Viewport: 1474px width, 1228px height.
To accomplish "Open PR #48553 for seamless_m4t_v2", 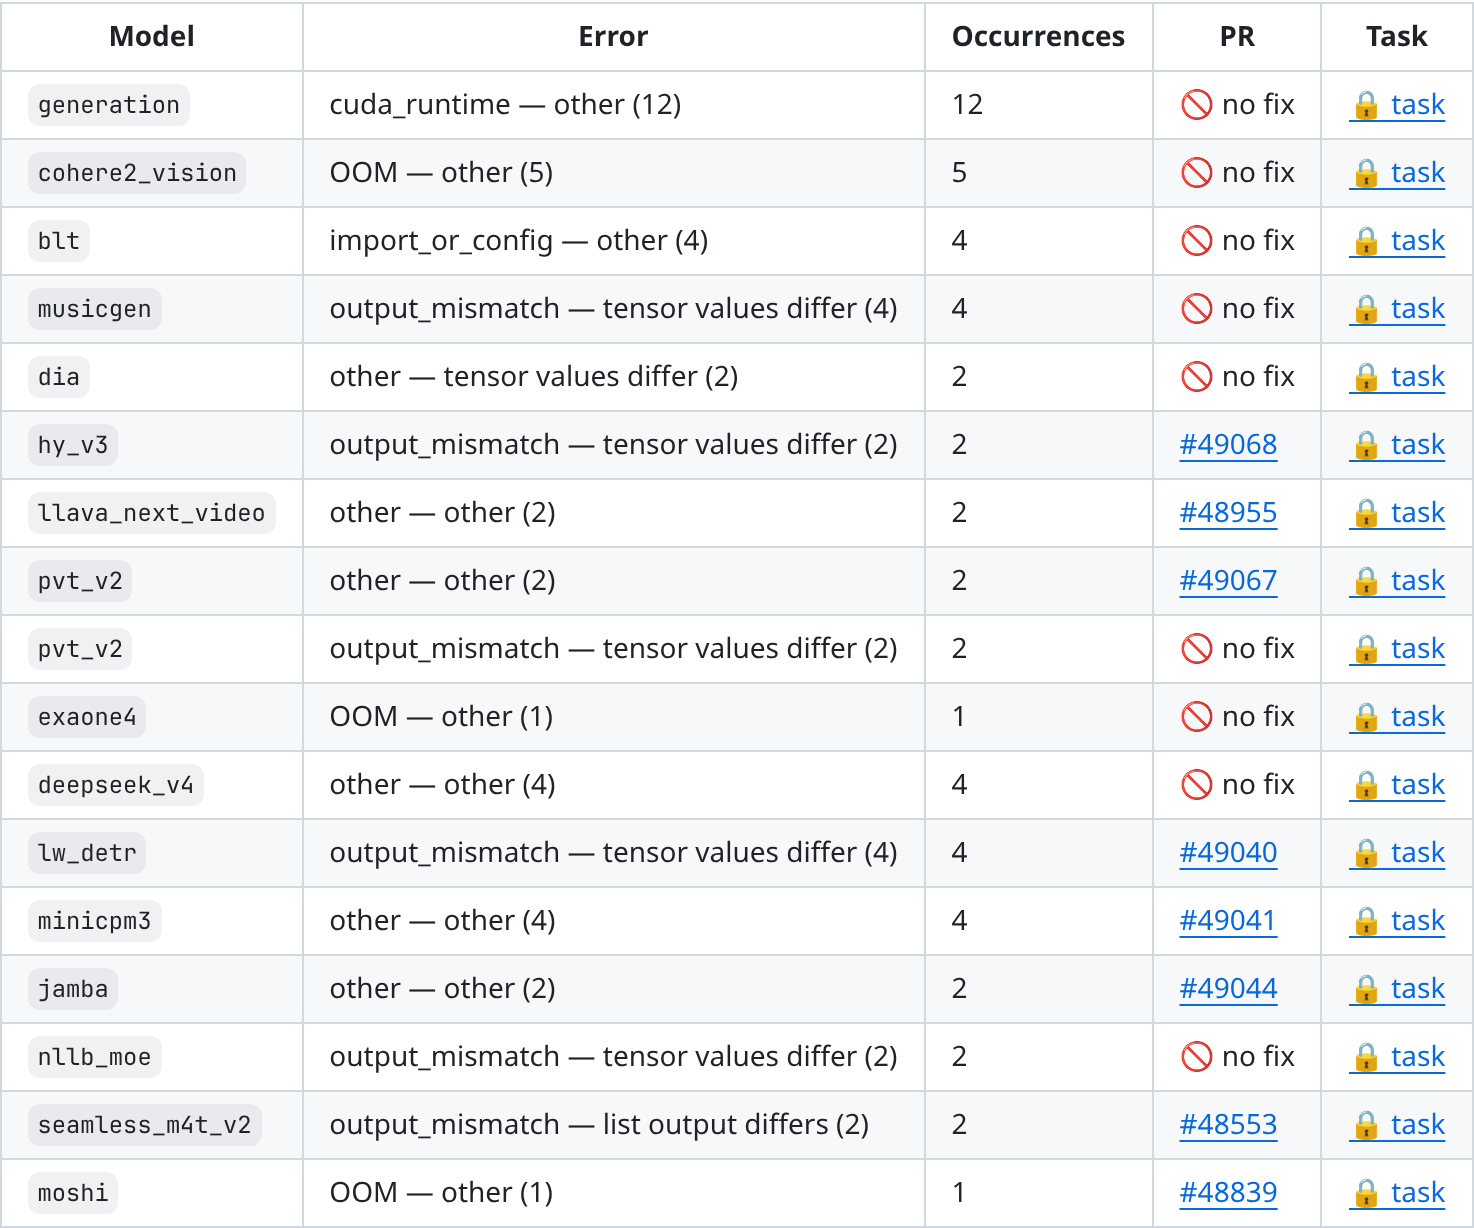I will pos(1228,1125).
